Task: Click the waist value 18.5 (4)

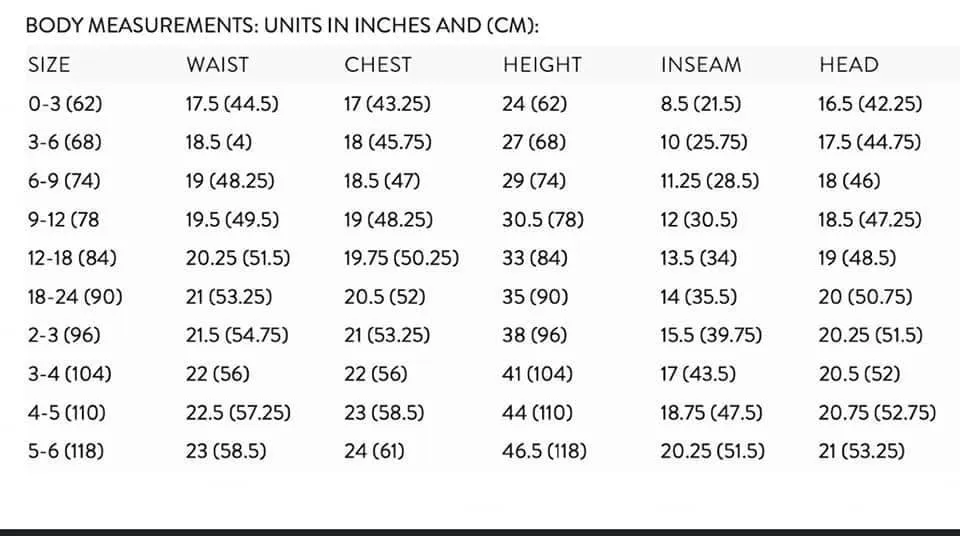Action: point(219,142)
